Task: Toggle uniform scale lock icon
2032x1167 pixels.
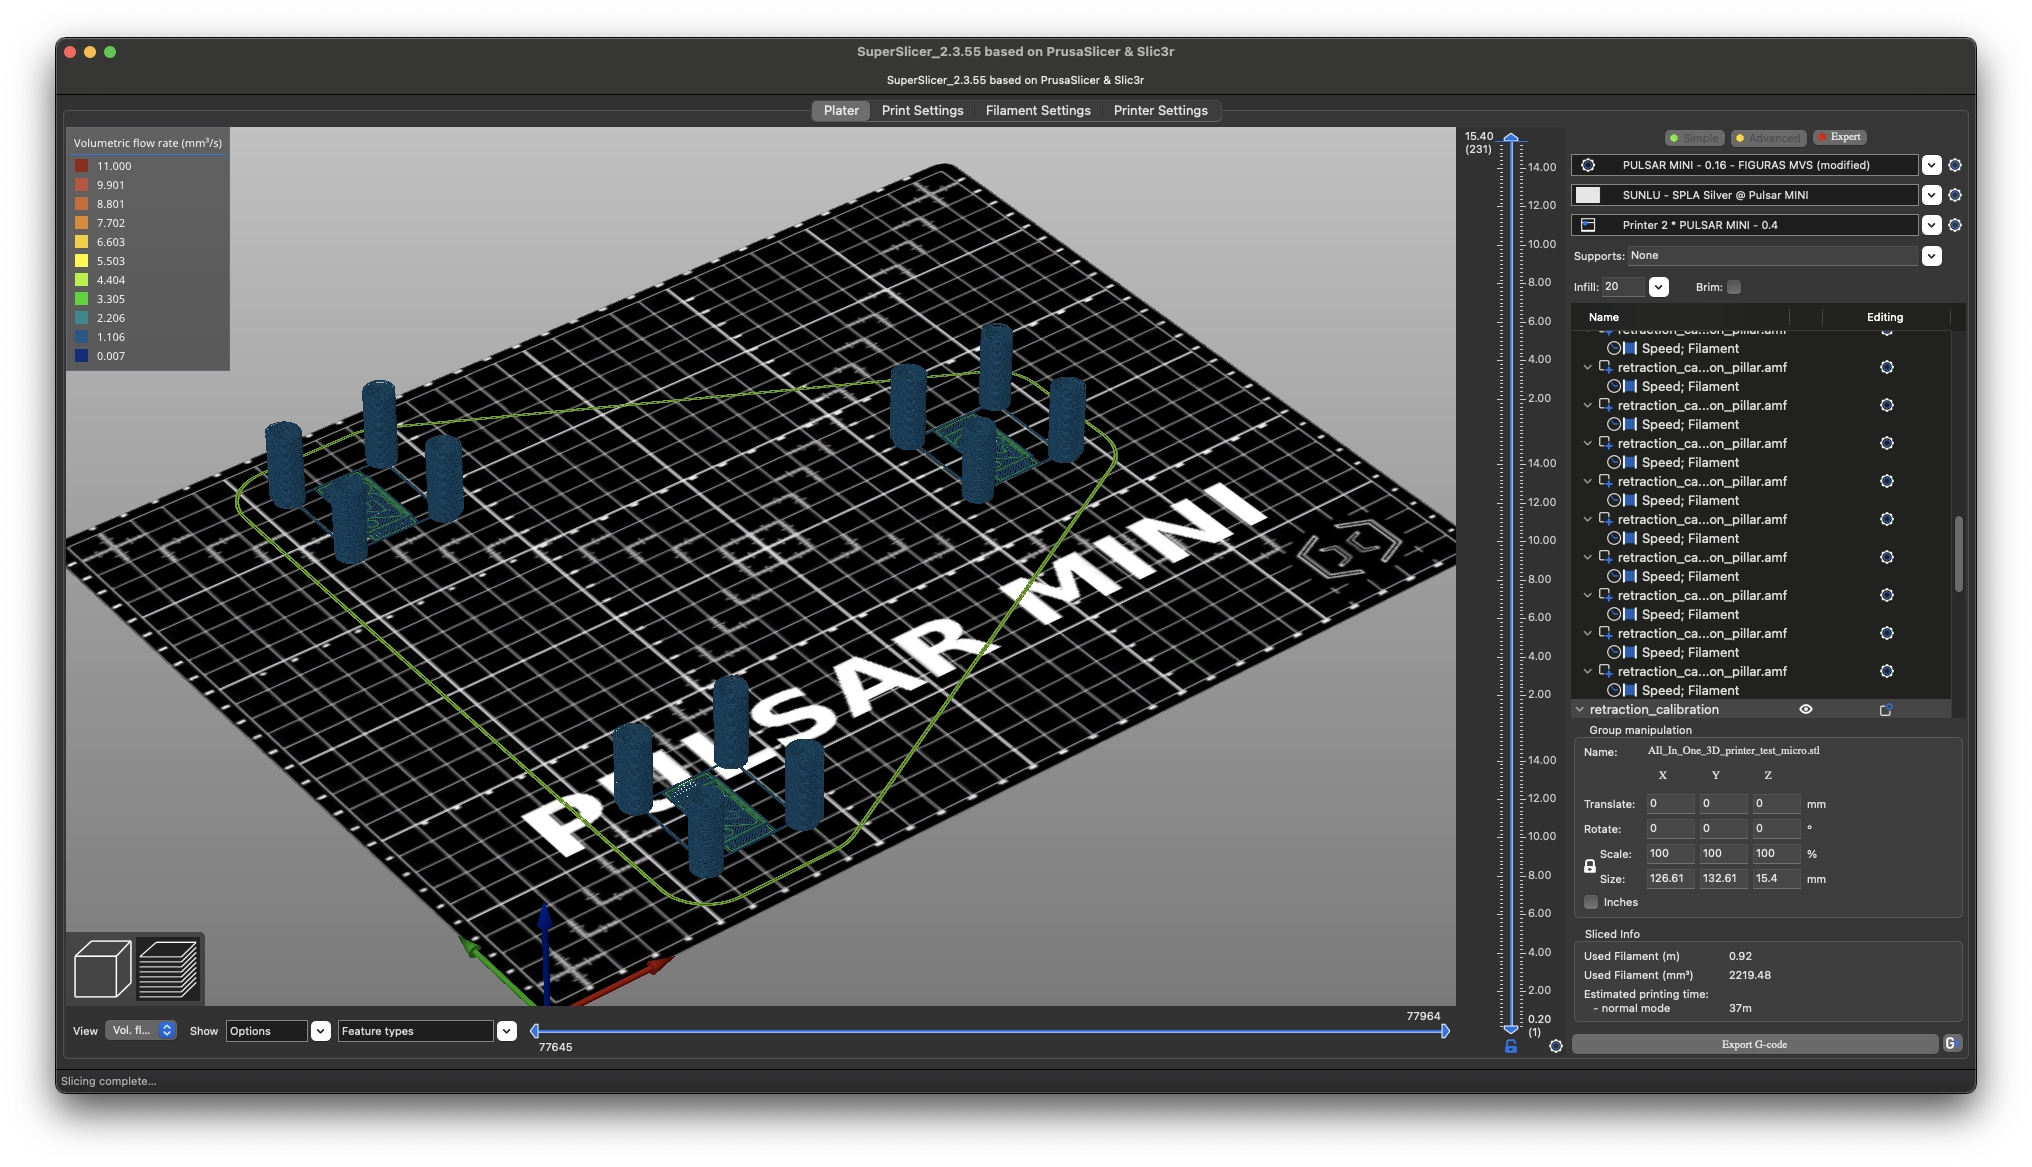Action: (x=1590, y=866)
